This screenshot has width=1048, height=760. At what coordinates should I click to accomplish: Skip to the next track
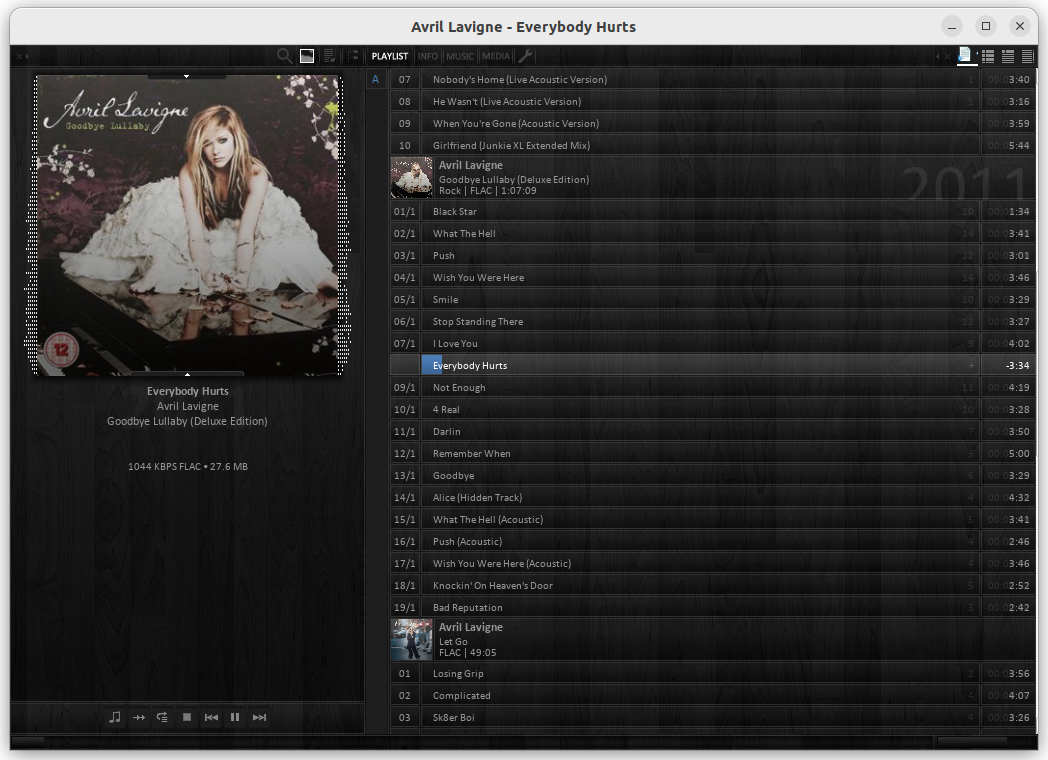click(260, 717)
